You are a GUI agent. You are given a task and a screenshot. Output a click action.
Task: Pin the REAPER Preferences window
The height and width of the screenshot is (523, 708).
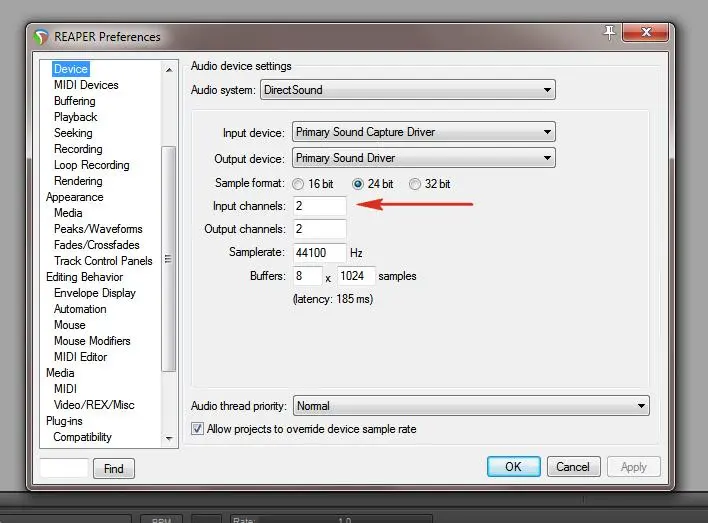pyautogui.click(x=610, y=33)
